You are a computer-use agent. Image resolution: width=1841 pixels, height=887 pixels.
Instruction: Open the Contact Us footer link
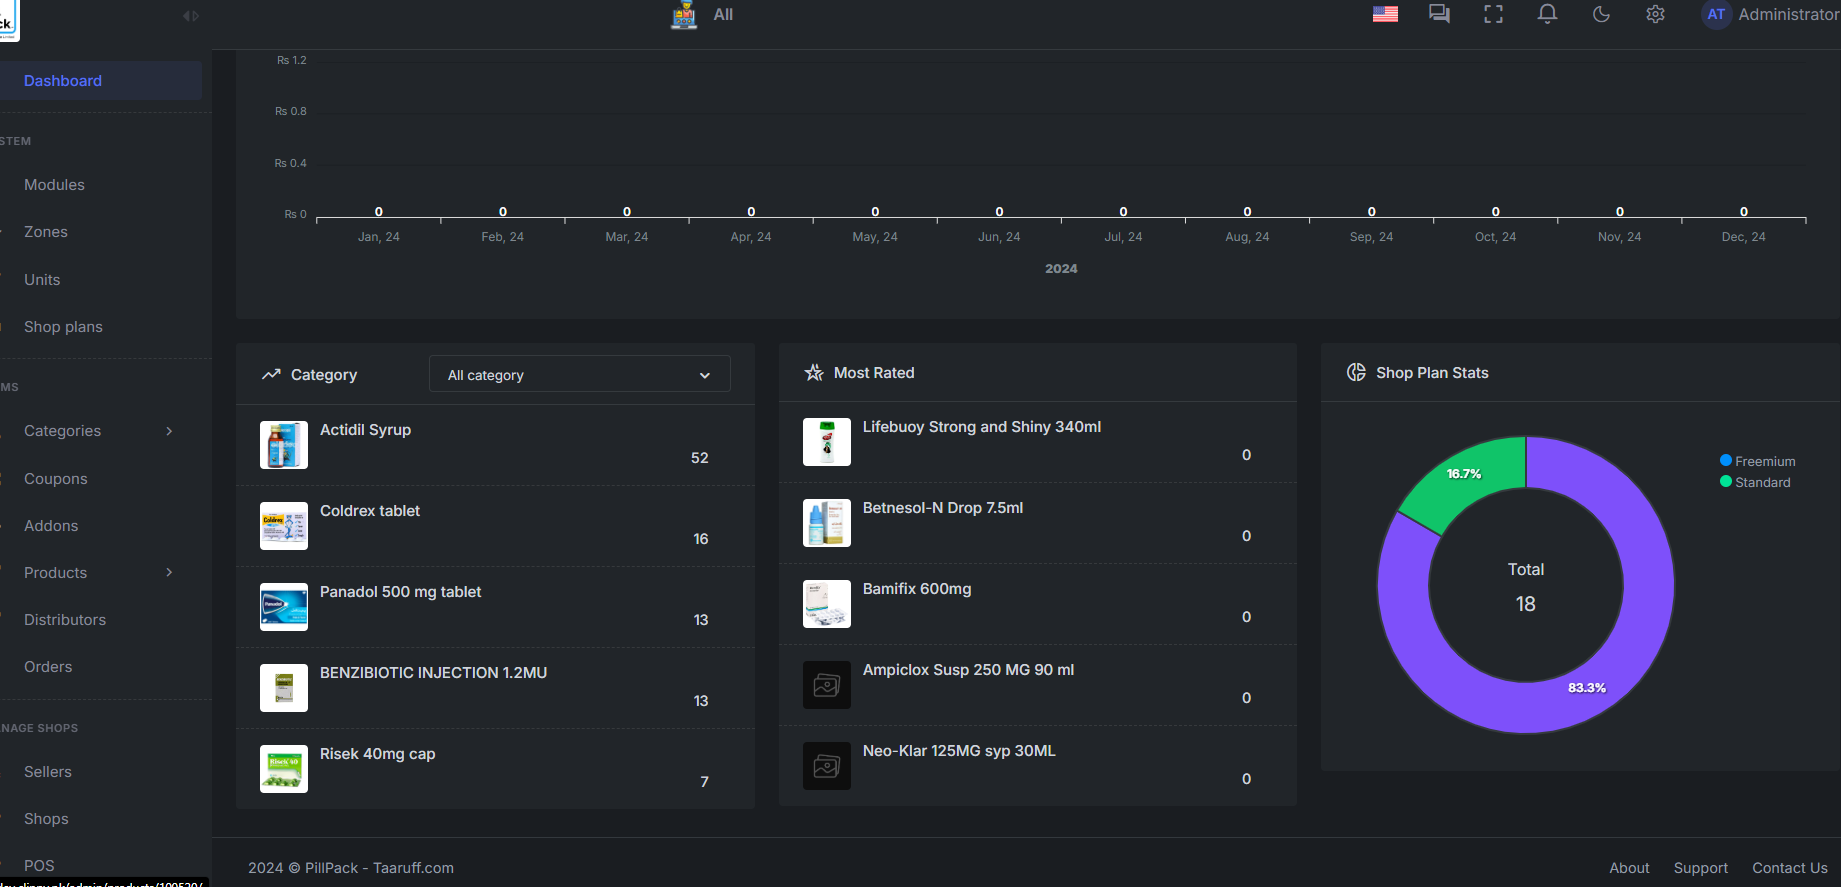1789,868
